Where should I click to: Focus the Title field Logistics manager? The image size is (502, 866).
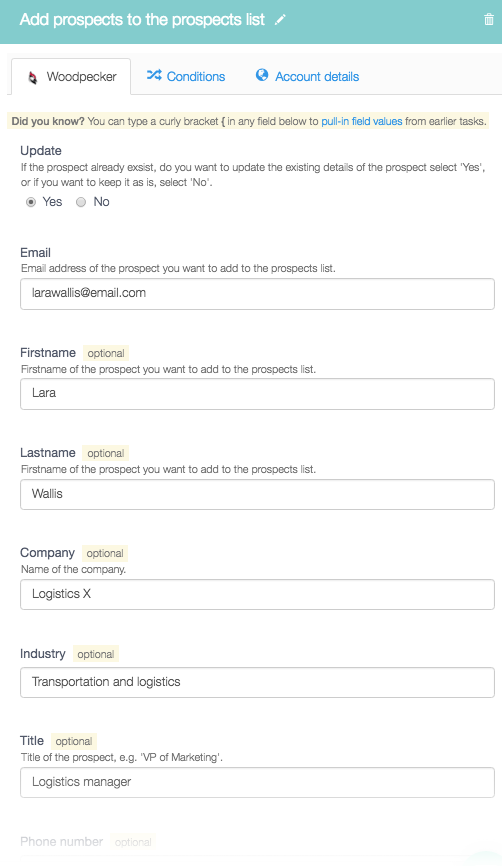pyautogui.click(x=257, y=782)
